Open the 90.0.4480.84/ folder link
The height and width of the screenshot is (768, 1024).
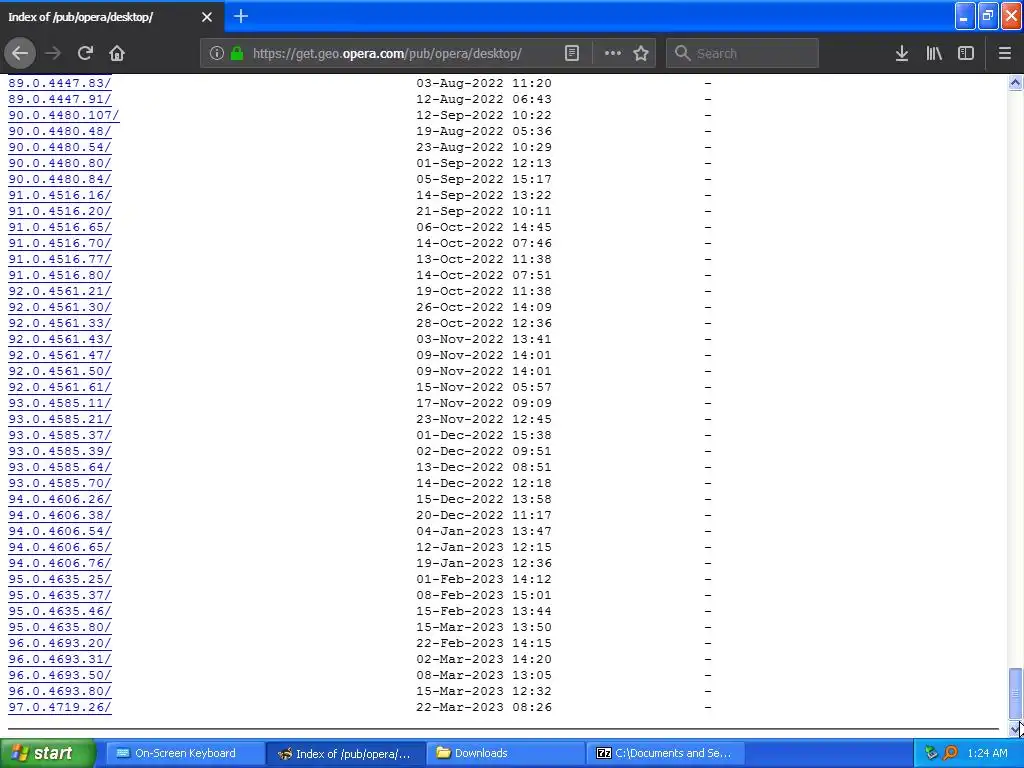click(59, 179)
